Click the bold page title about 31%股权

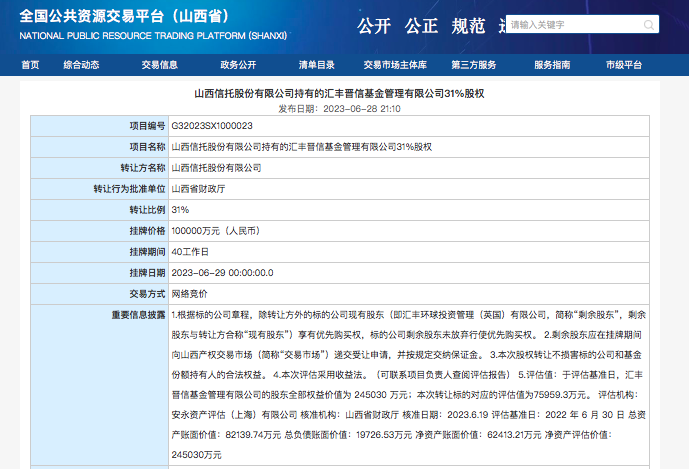point(339,94)
